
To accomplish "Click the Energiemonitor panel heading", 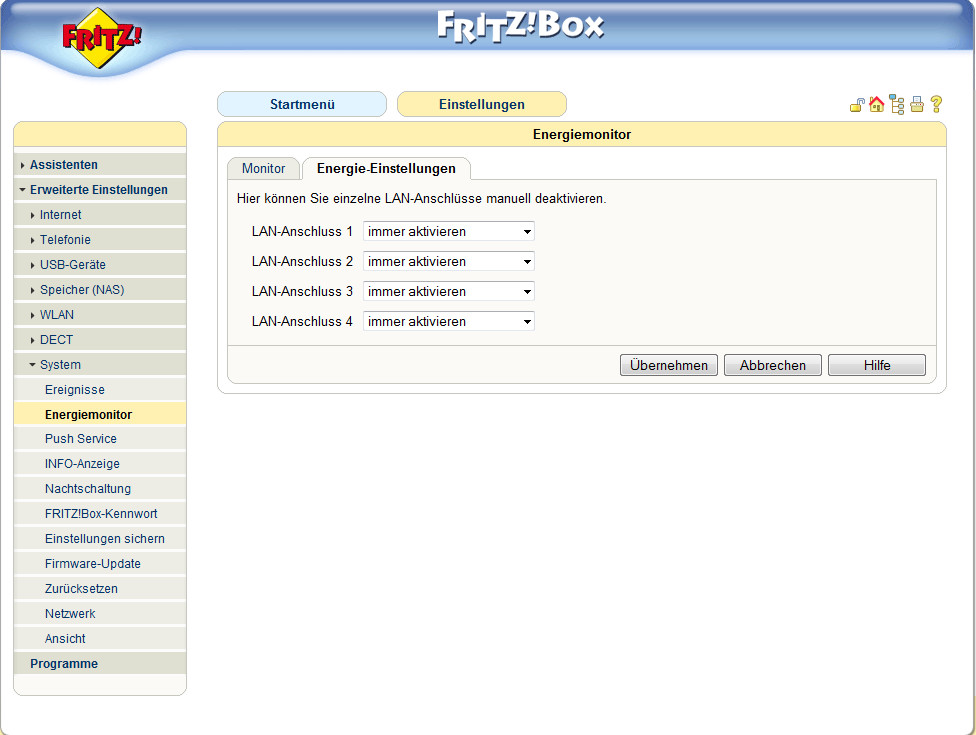I will [x=581, y=134].
